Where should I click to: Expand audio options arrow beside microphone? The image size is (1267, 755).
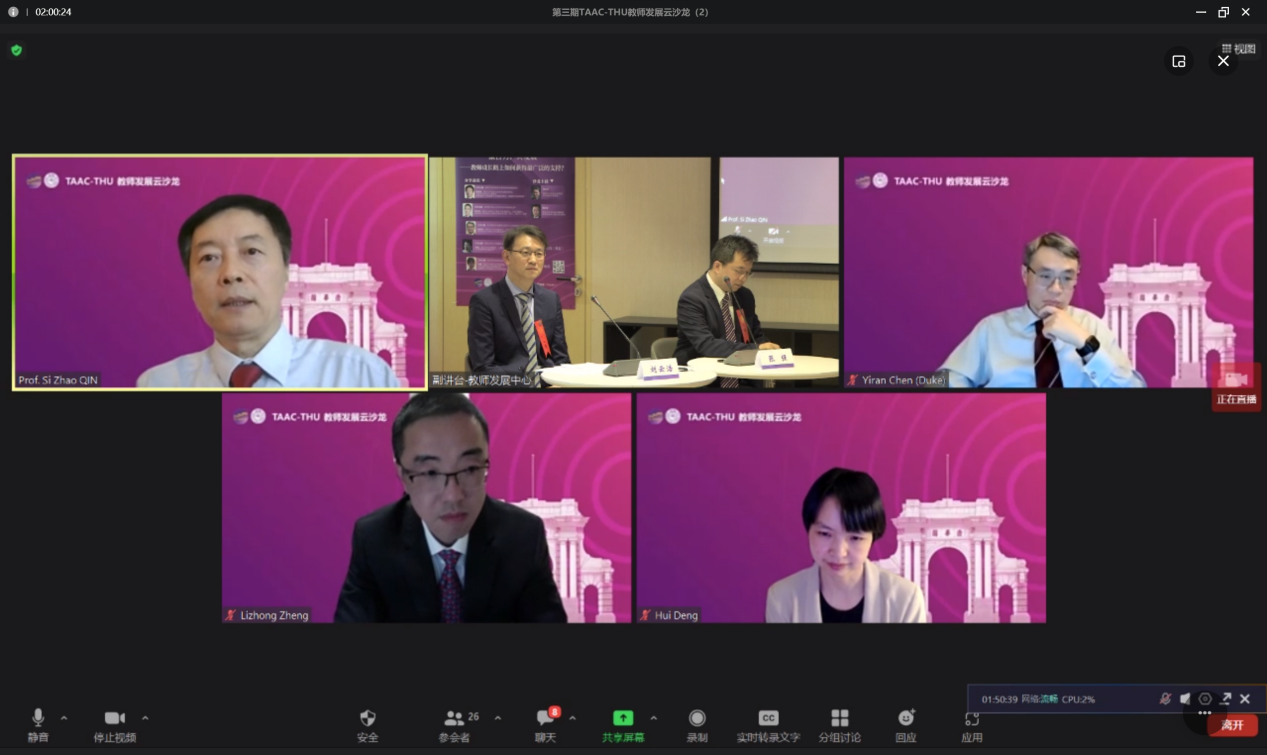click(x=64, y=718)
